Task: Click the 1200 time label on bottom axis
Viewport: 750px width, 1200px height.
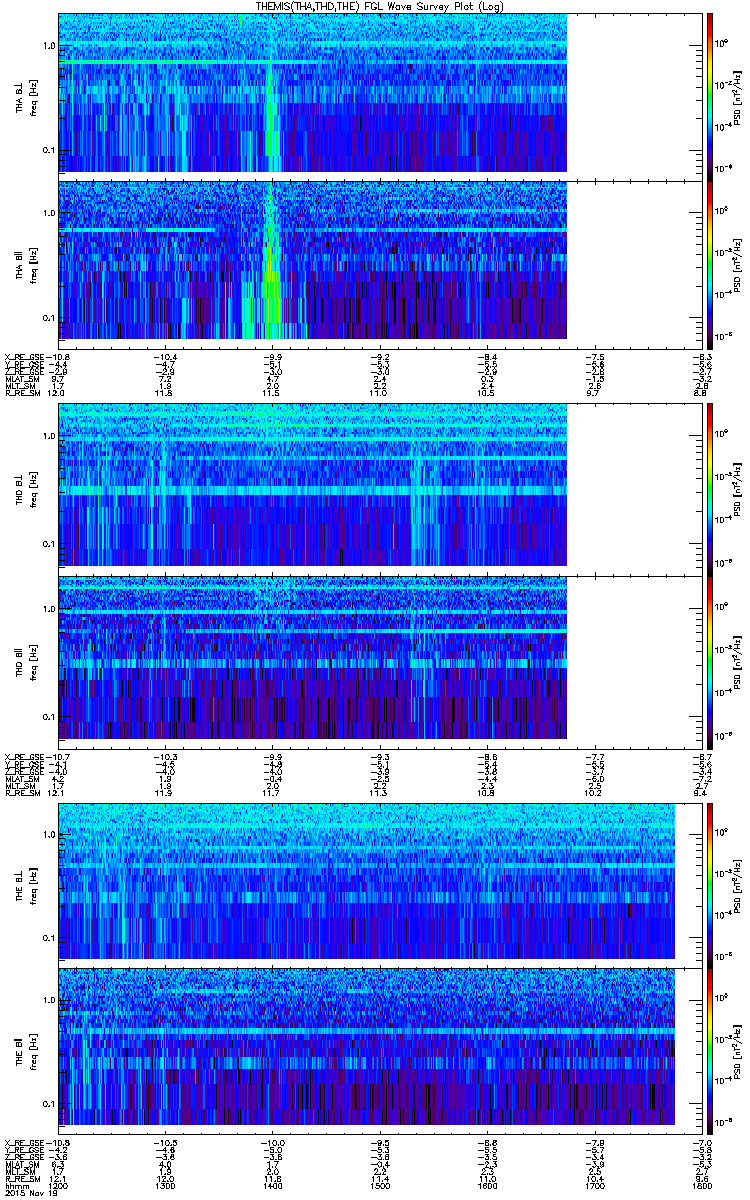Action: click(58, 1185)
